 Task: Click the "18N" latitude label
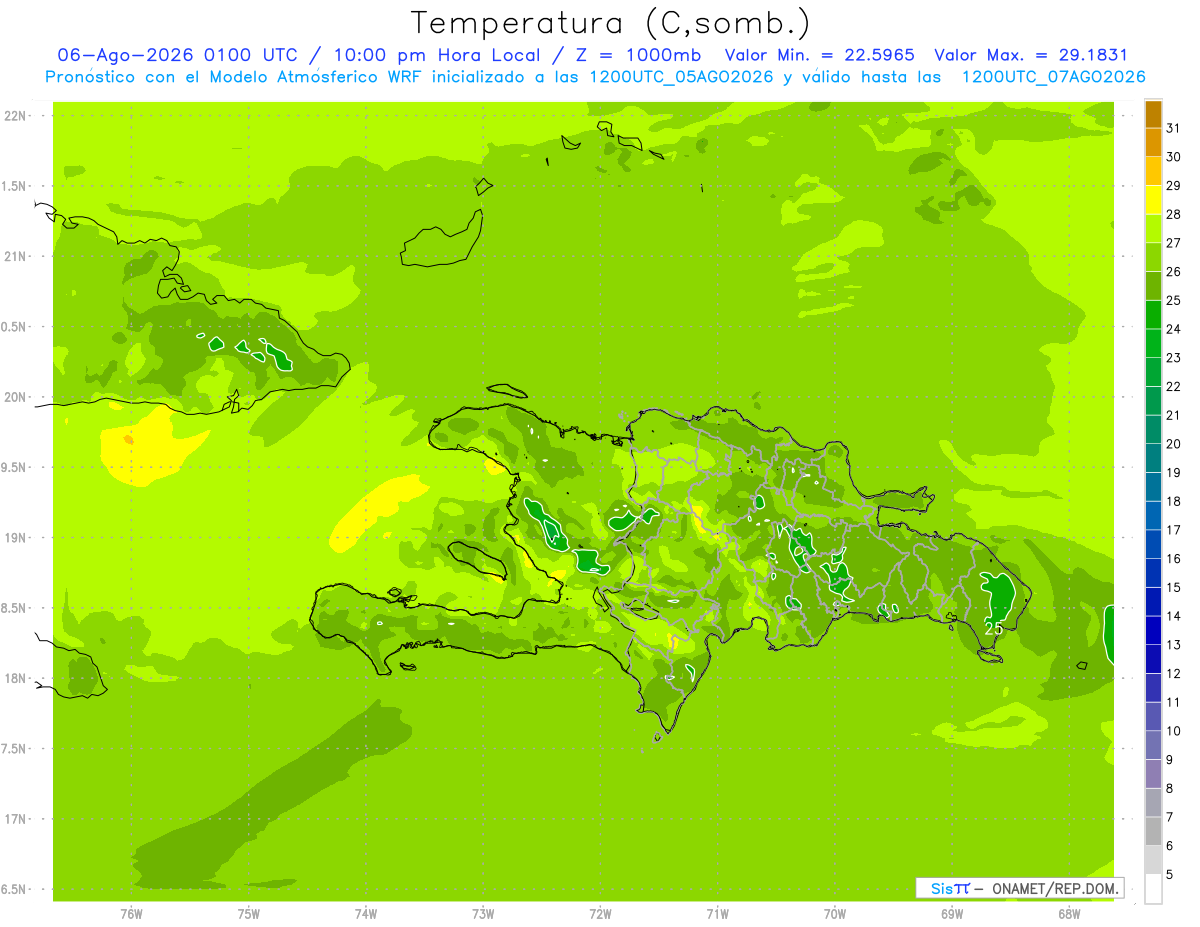pyautogui.click(x=15, y=679)
